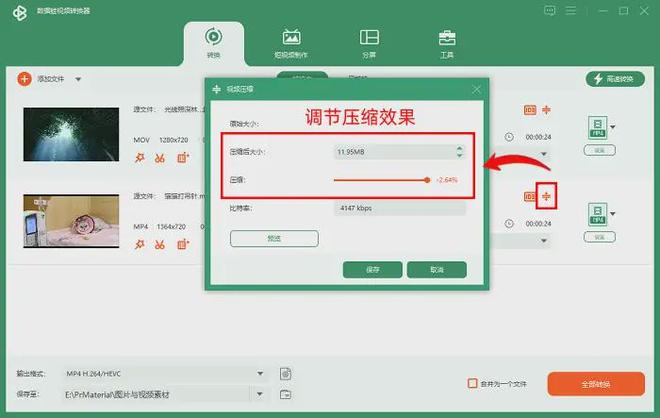Click the format settings icon beside 输出格式
This screenshot has height=418, width=660.
point(285,373)
